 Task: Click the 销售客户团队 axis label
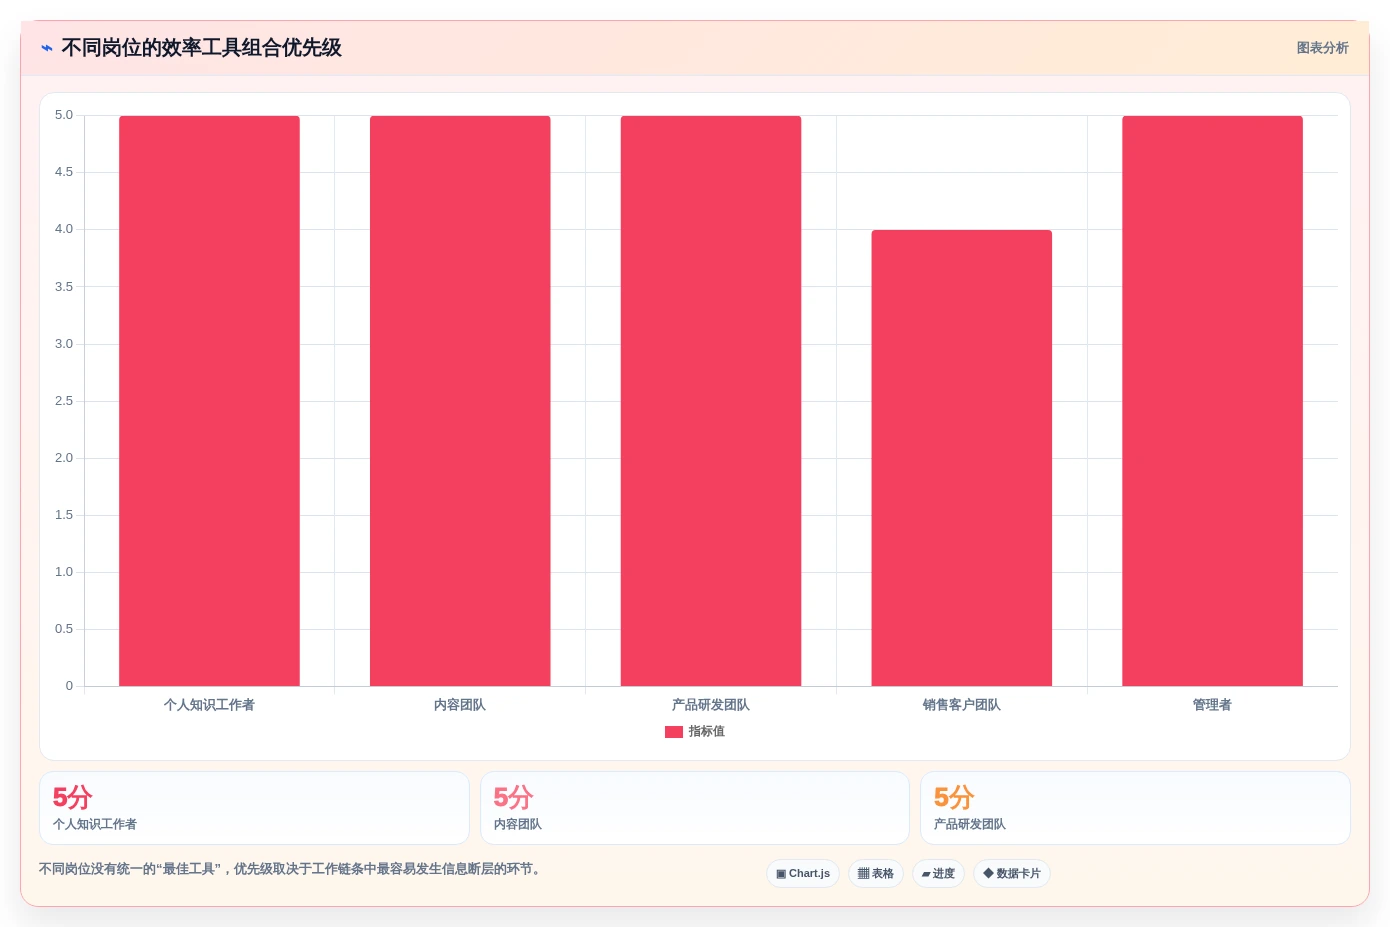(962, 705)
